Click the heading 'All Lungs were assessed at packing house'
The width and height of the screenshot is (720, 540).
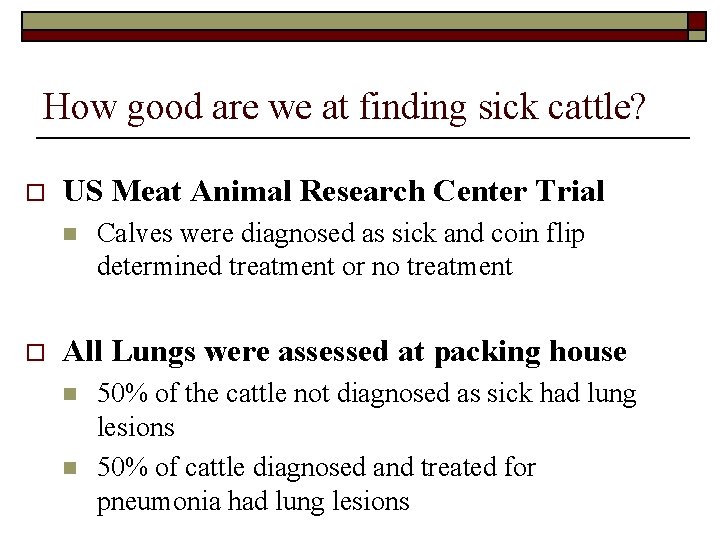(345, 352)
